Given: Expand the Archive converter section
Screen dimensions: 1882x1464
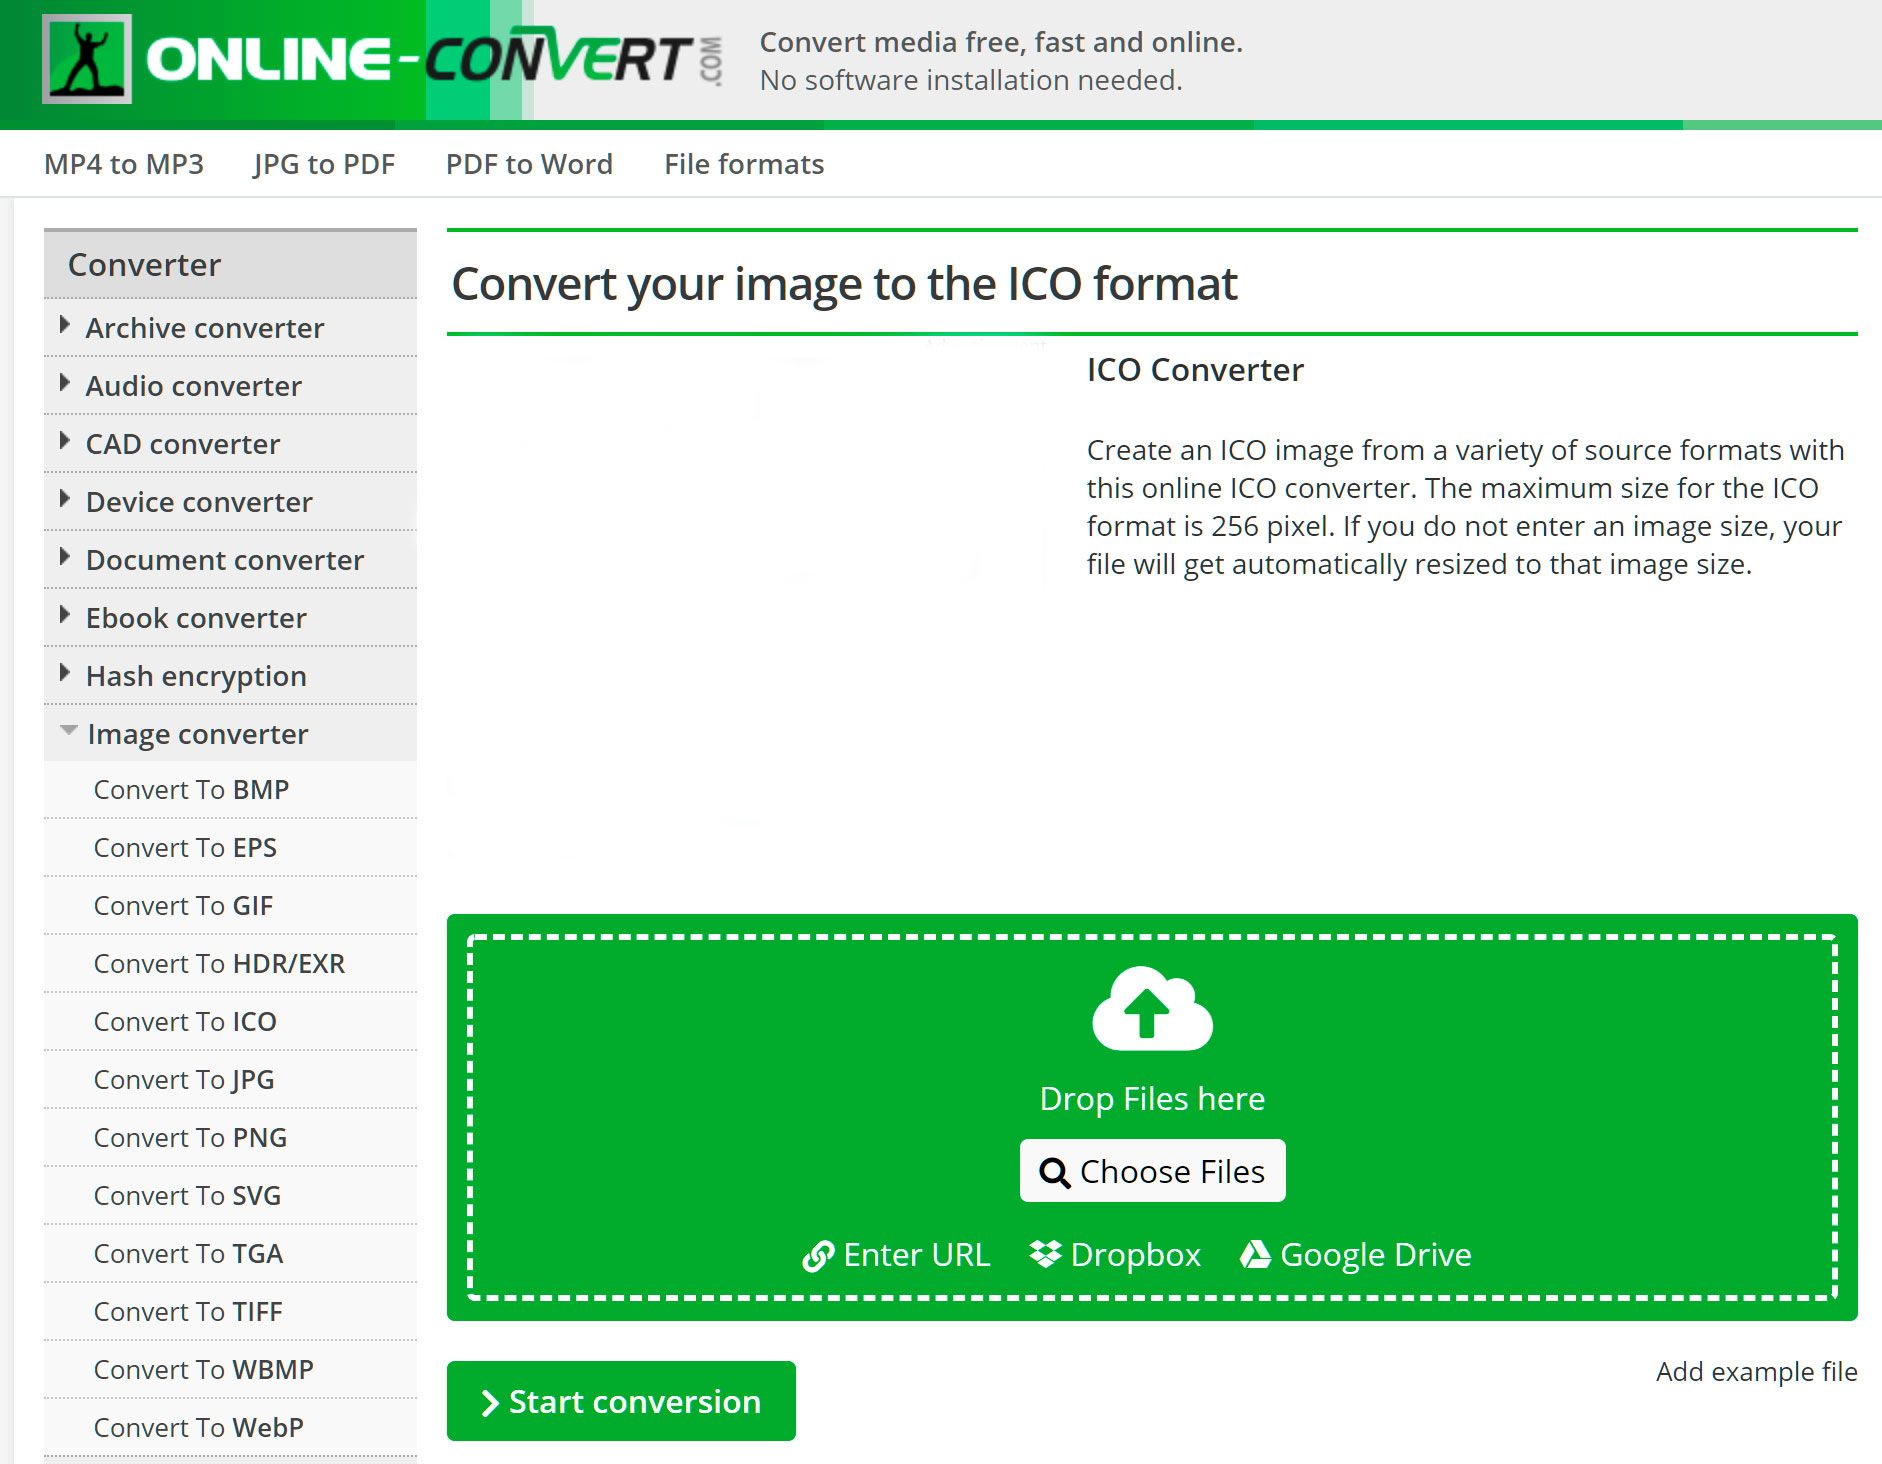Looking at the screenshot, I should pos(65,325).
